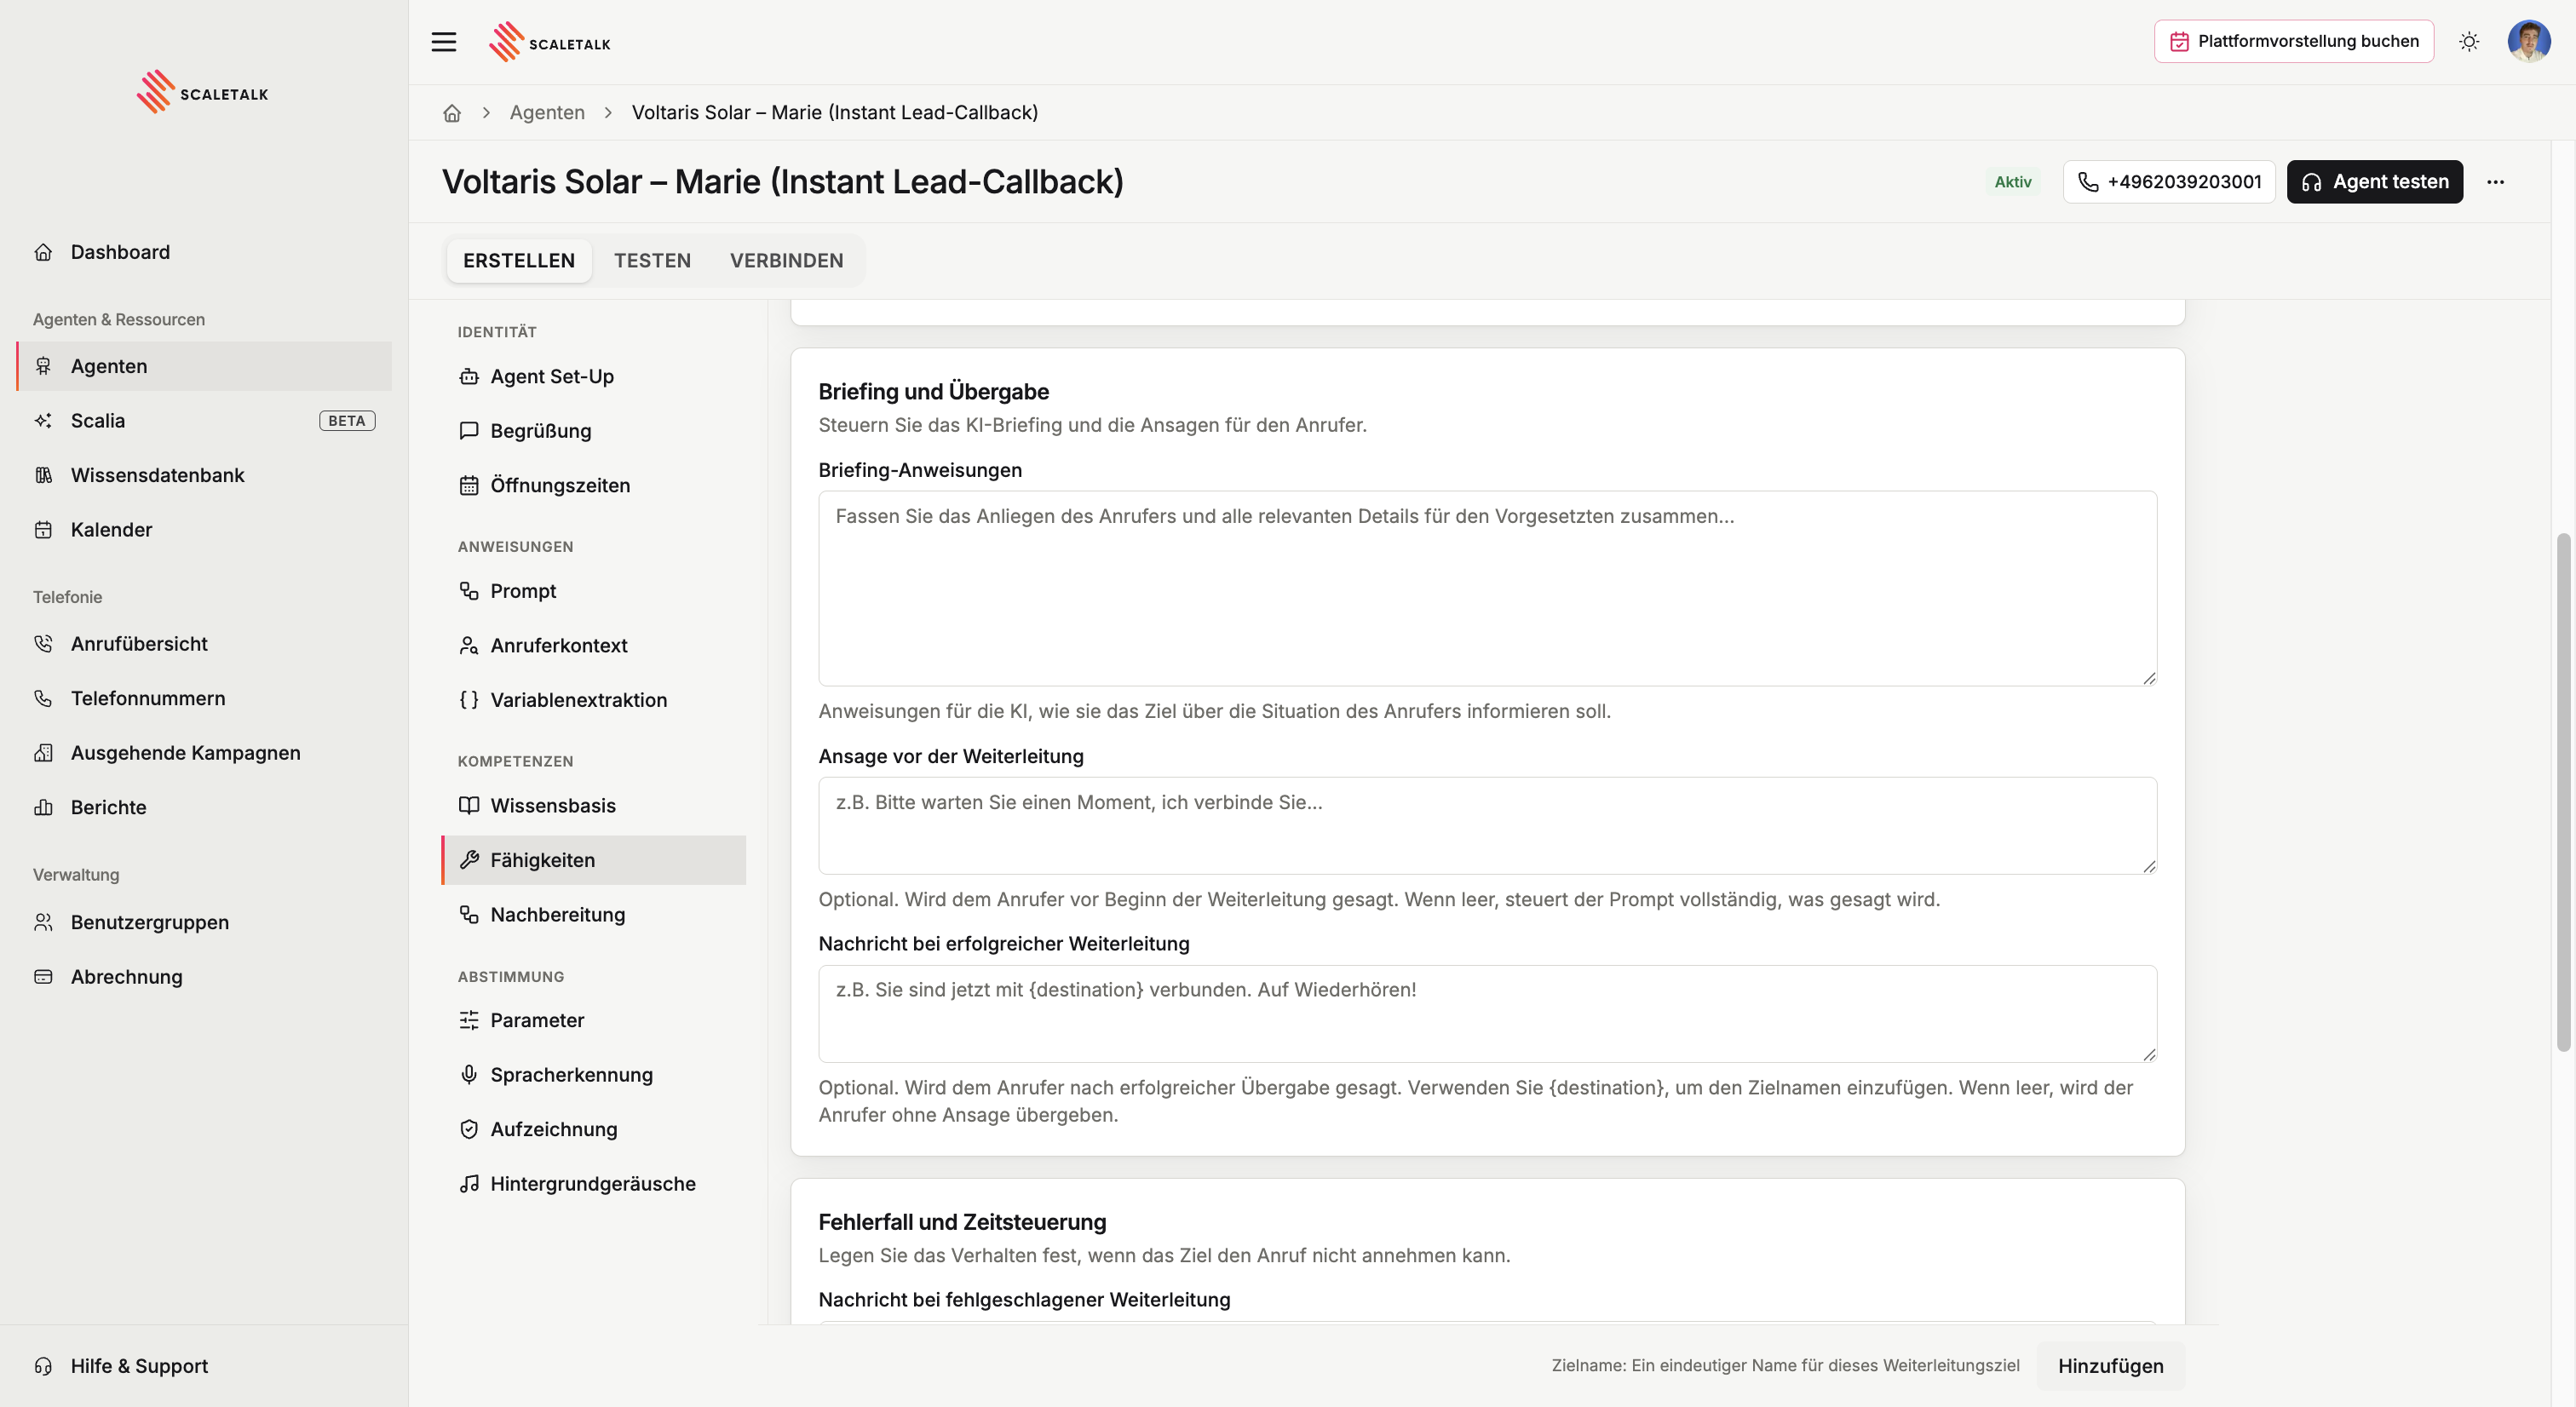
Task: Click the Aufzeichnung shield icon
Action: click(469, 1129)
